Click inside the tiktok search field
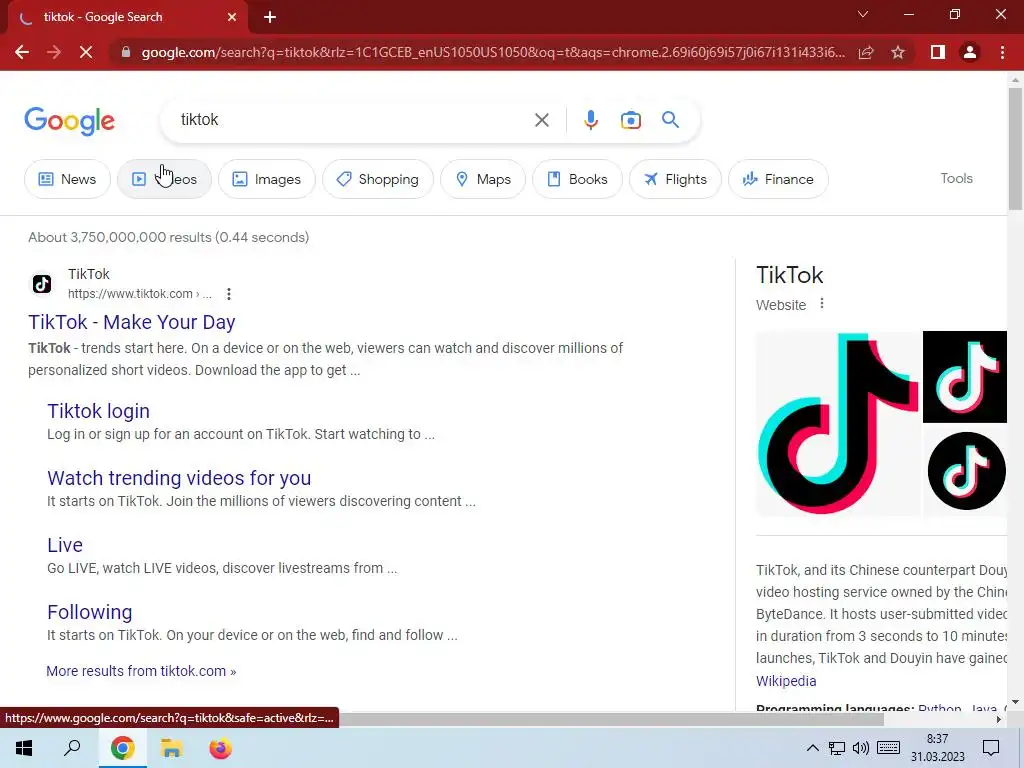Screen dimensions: 1024x768 click(353, 120)
